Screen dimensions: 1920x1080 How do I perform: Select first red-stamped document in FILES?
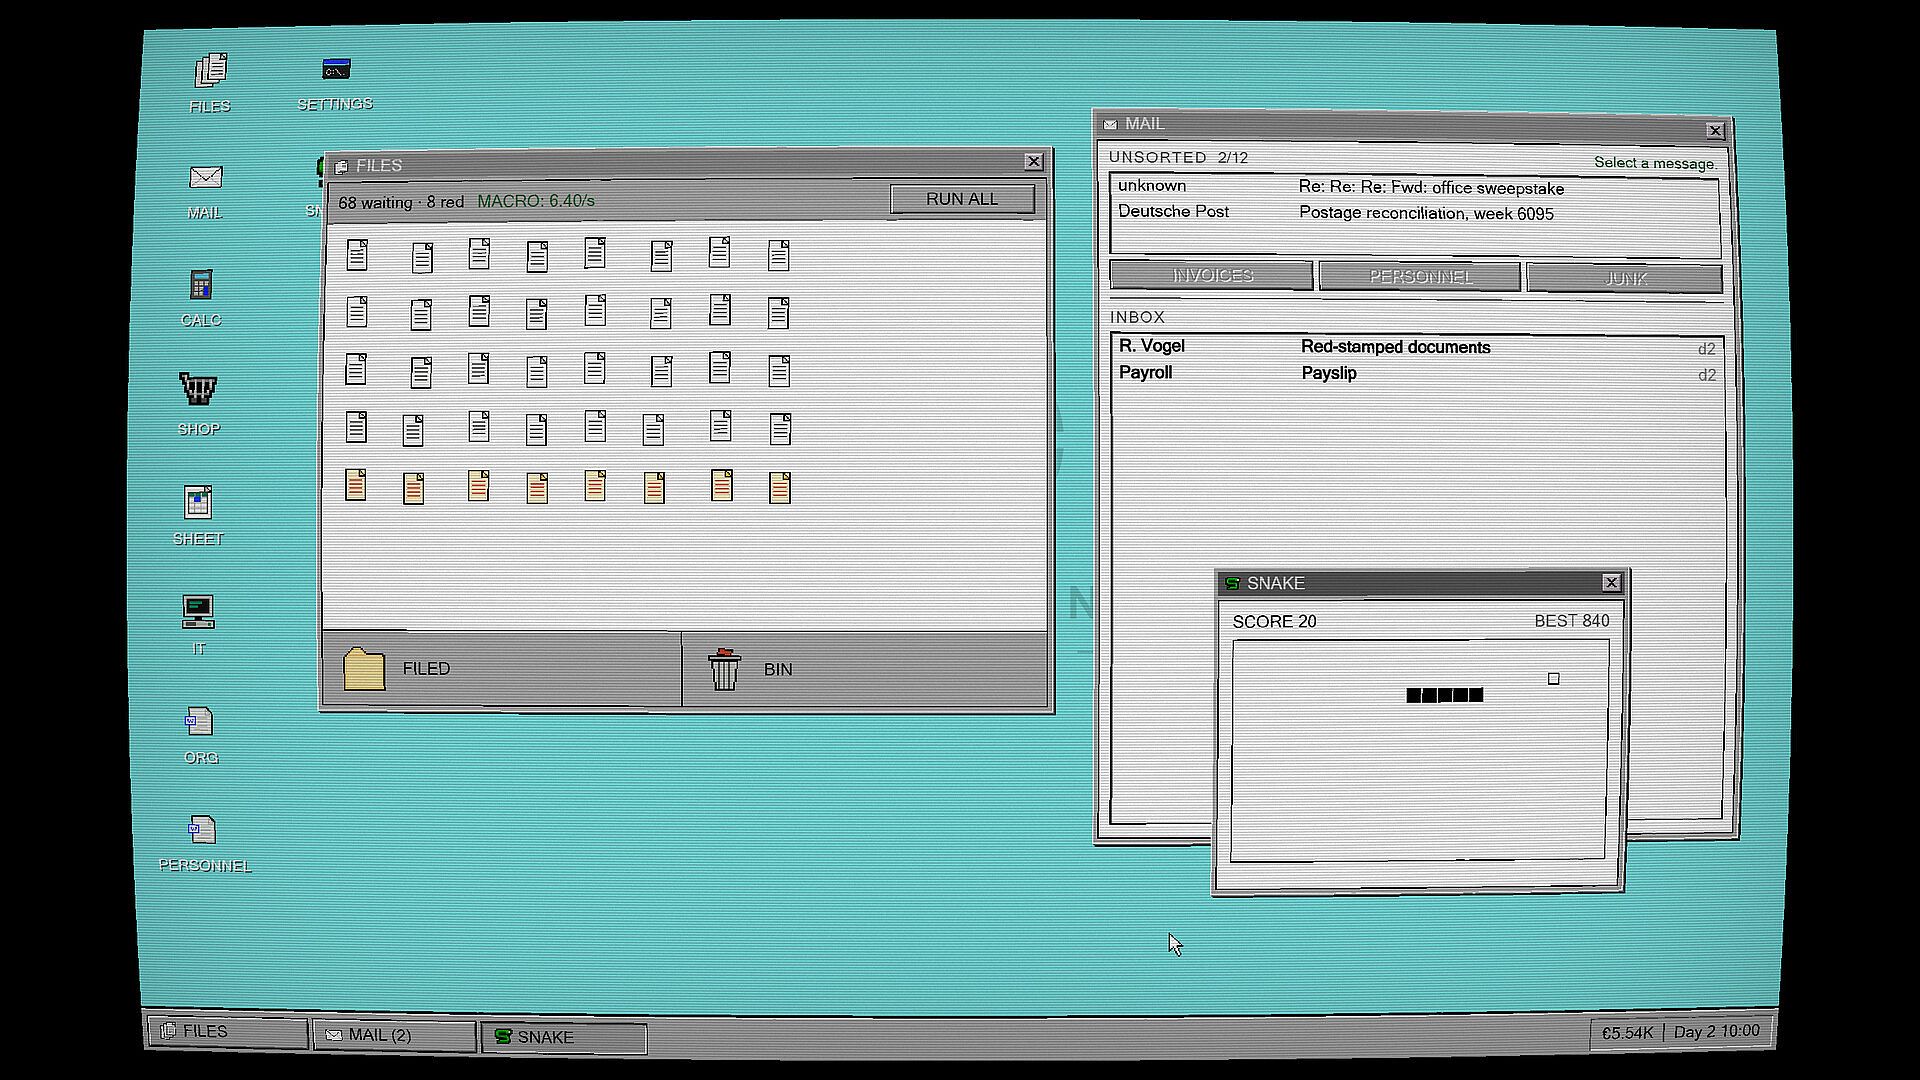[x=355, y=484]
